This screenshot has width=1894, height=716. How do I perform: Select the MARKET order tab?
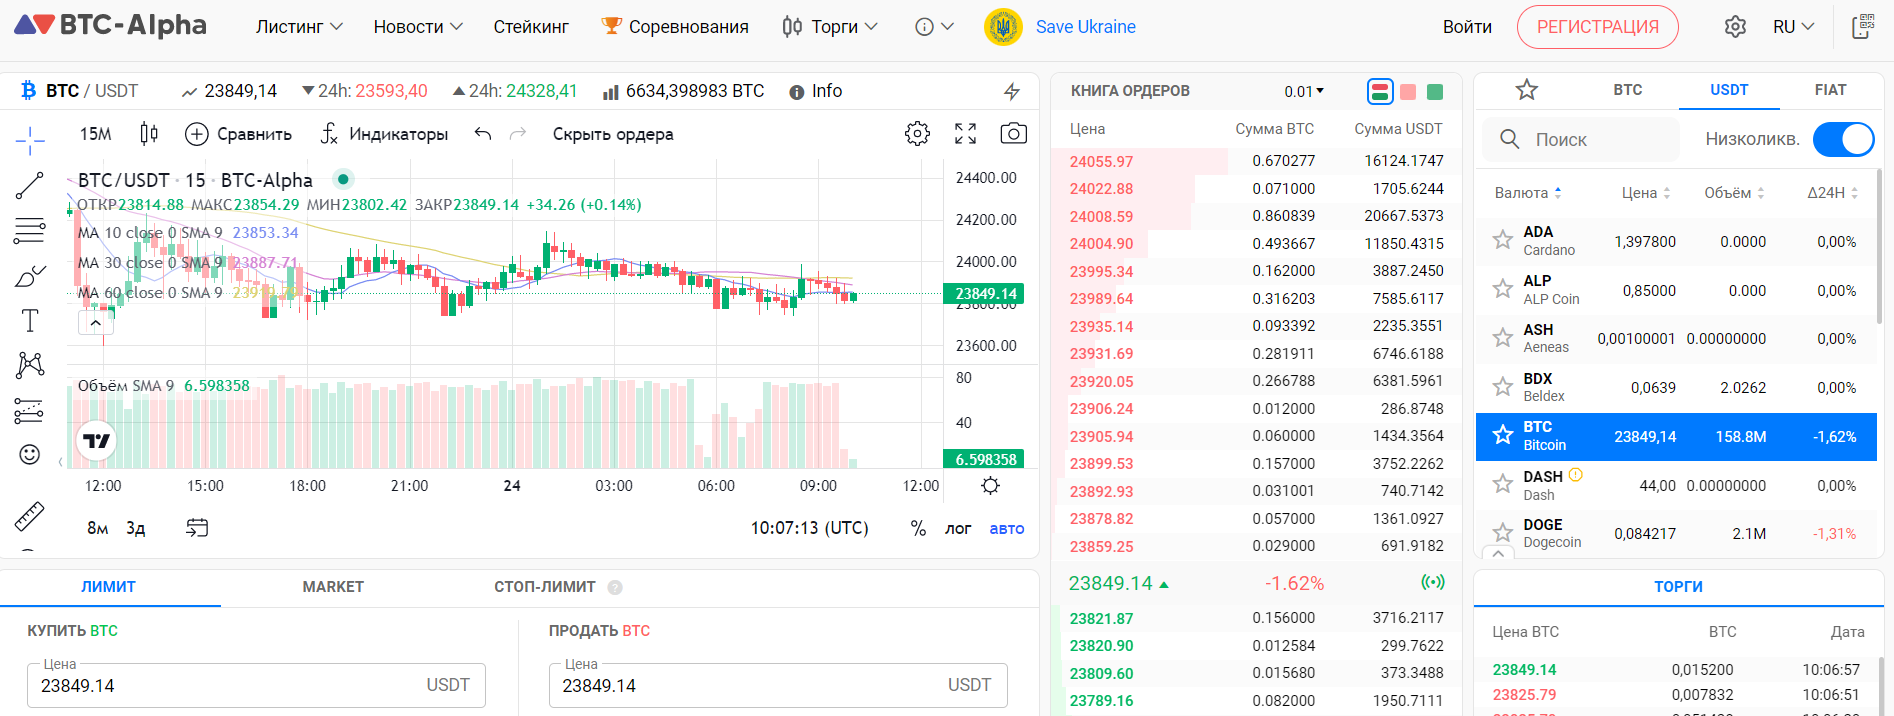click(x=333, y=587)
